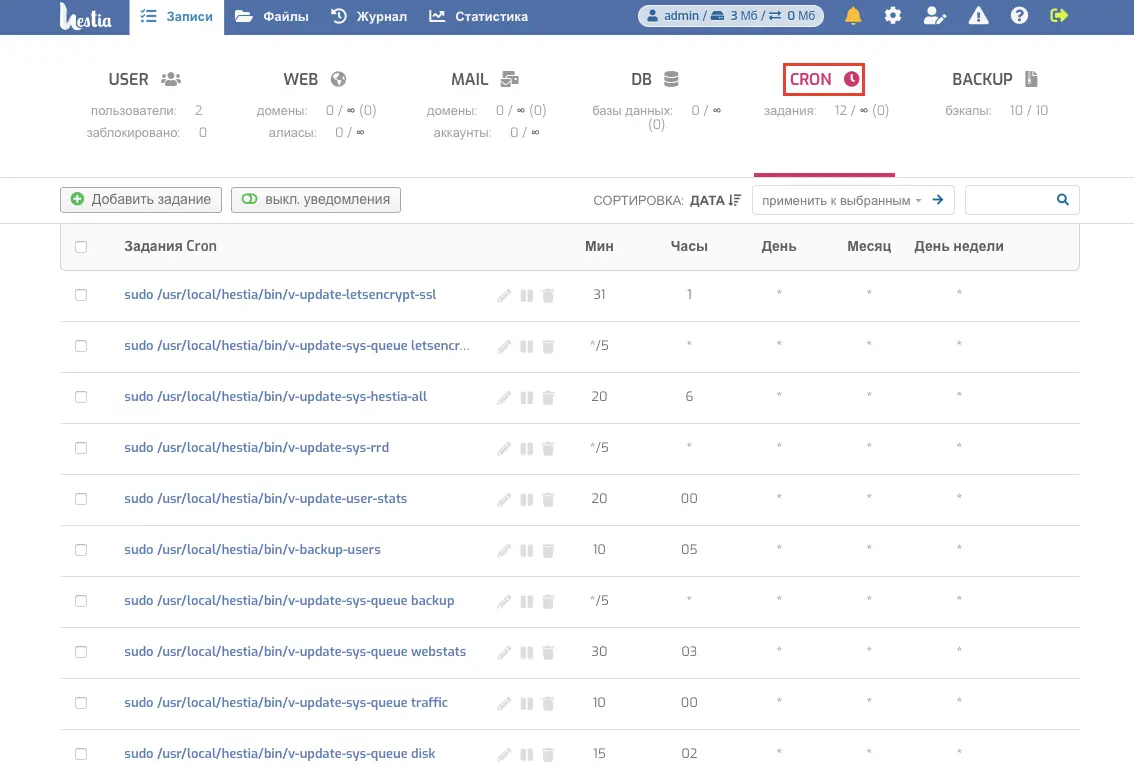Edit the v-update-sys-rrd job pencil
This screenshot has width=1134, height=765.
coord(504,448)
